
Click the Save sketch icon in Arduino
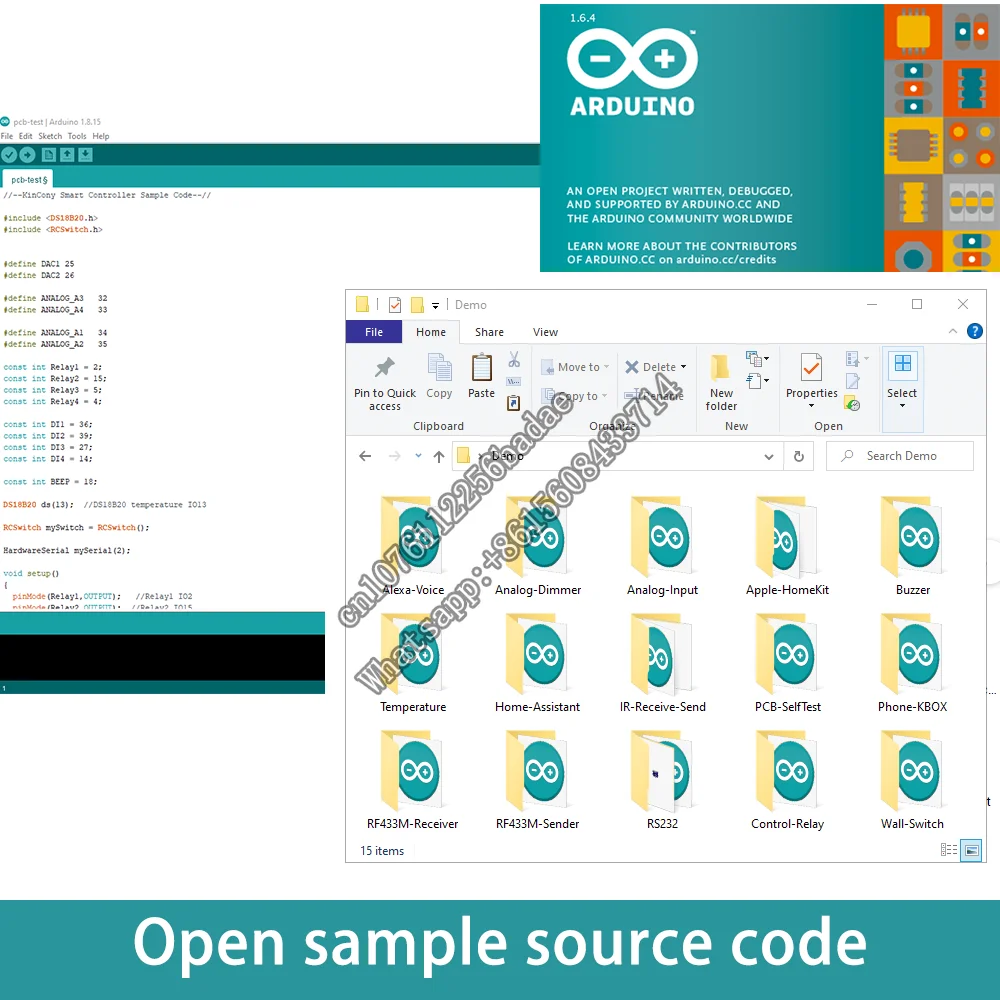point(85,154)
